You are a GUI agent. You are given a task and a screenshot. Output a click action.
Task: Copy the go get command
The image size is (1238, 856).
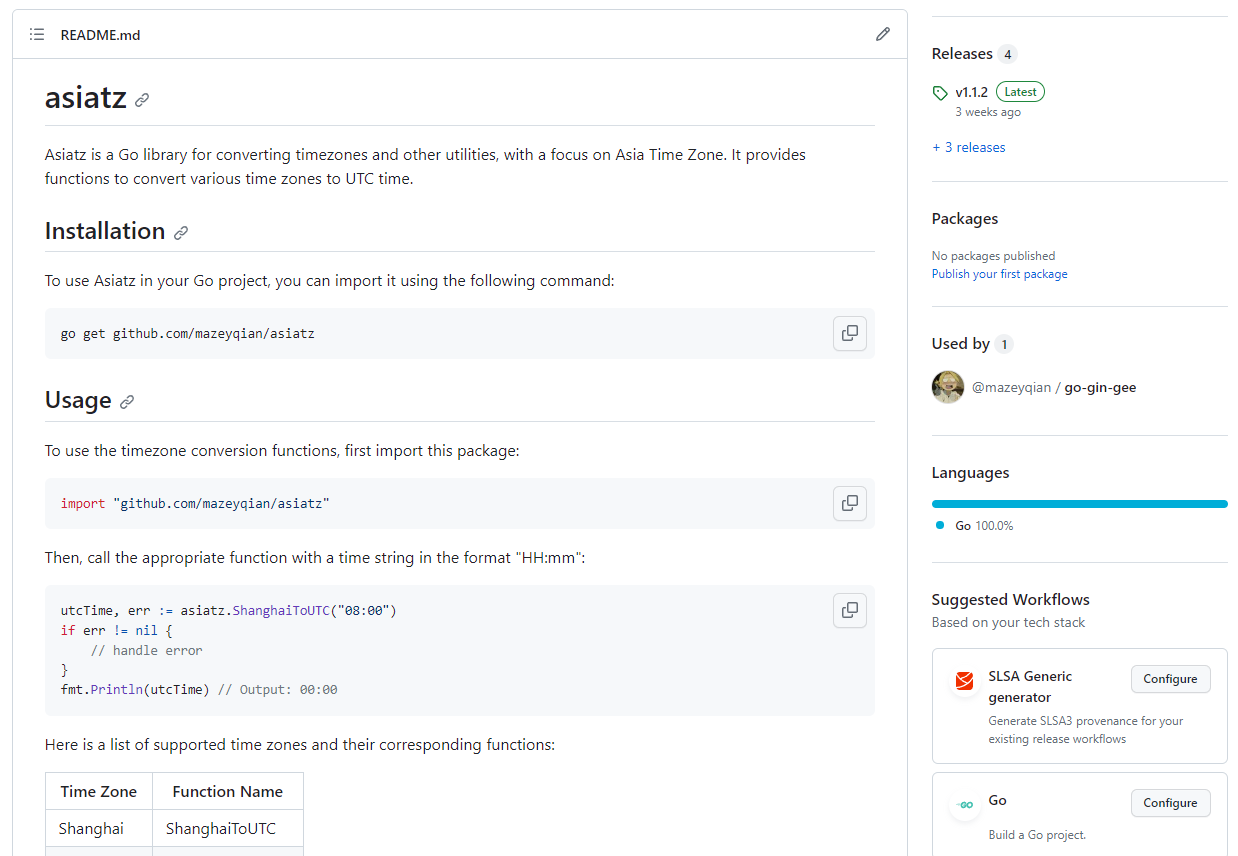click(x=849, y=333)
